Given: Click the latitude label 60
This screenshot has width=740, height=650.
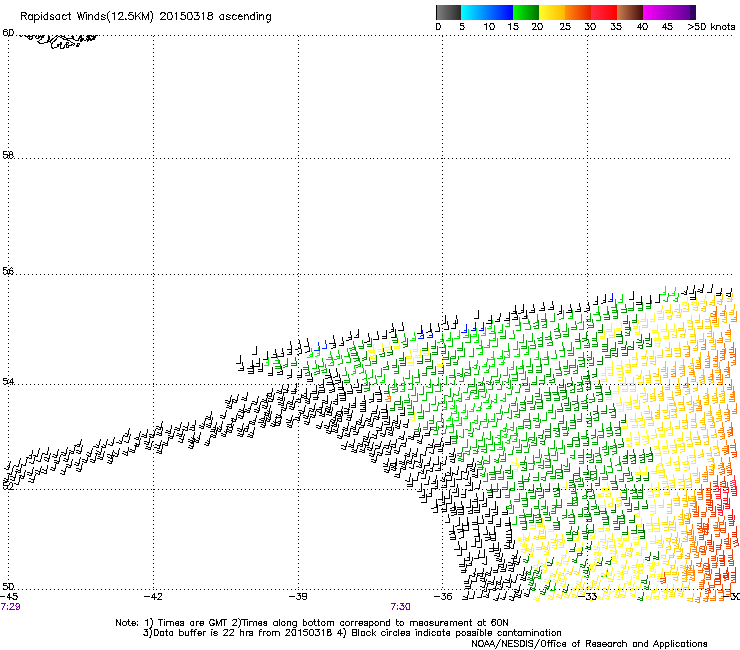Looking at the screenshot, I should point(8,33).
